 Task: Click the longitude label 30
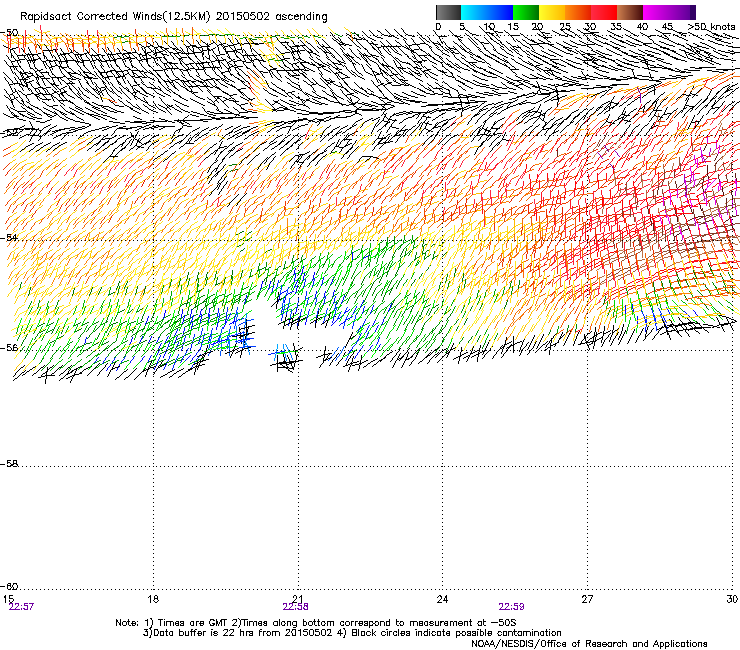732,599
